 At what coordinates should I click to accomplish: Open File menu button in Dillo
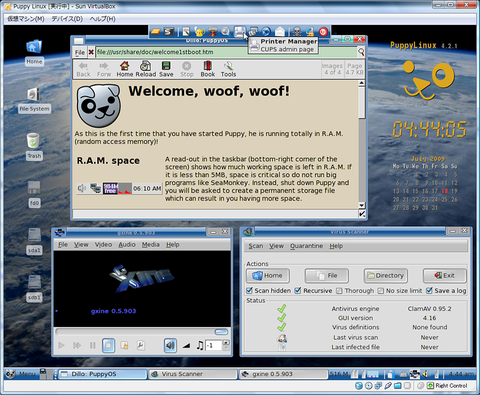tap(80, 52)
